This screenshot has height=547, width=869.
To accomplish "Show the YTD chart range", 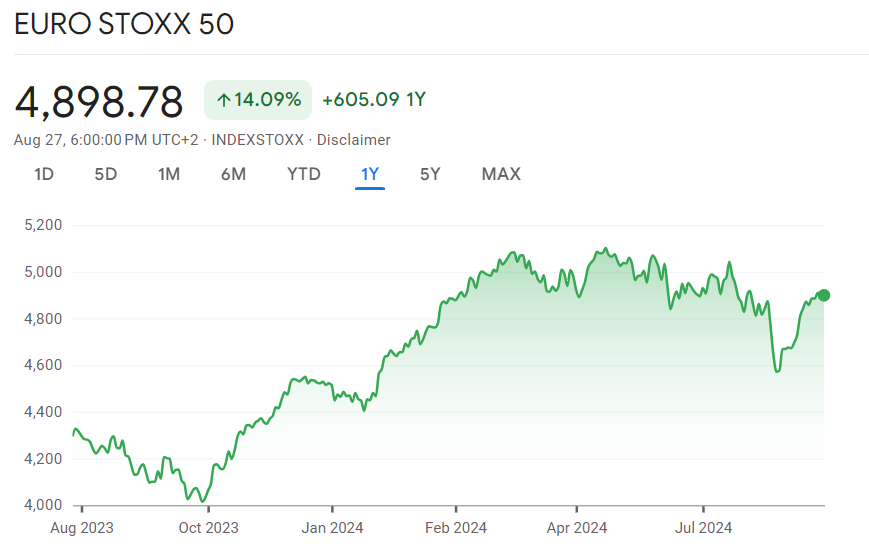I will 304,174.
